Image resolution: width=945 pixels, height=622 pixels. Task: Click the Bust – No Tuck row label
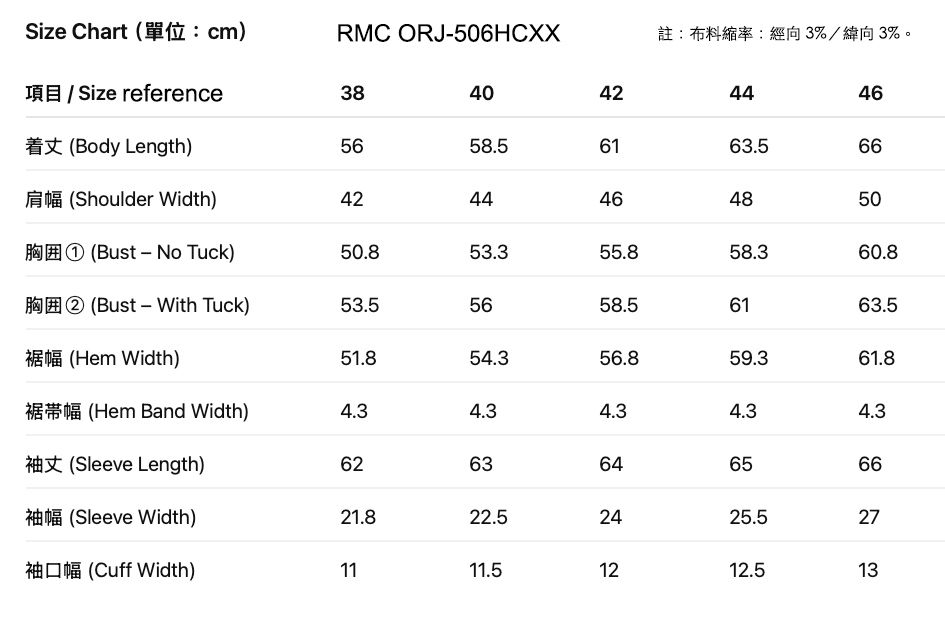(130, 253)
